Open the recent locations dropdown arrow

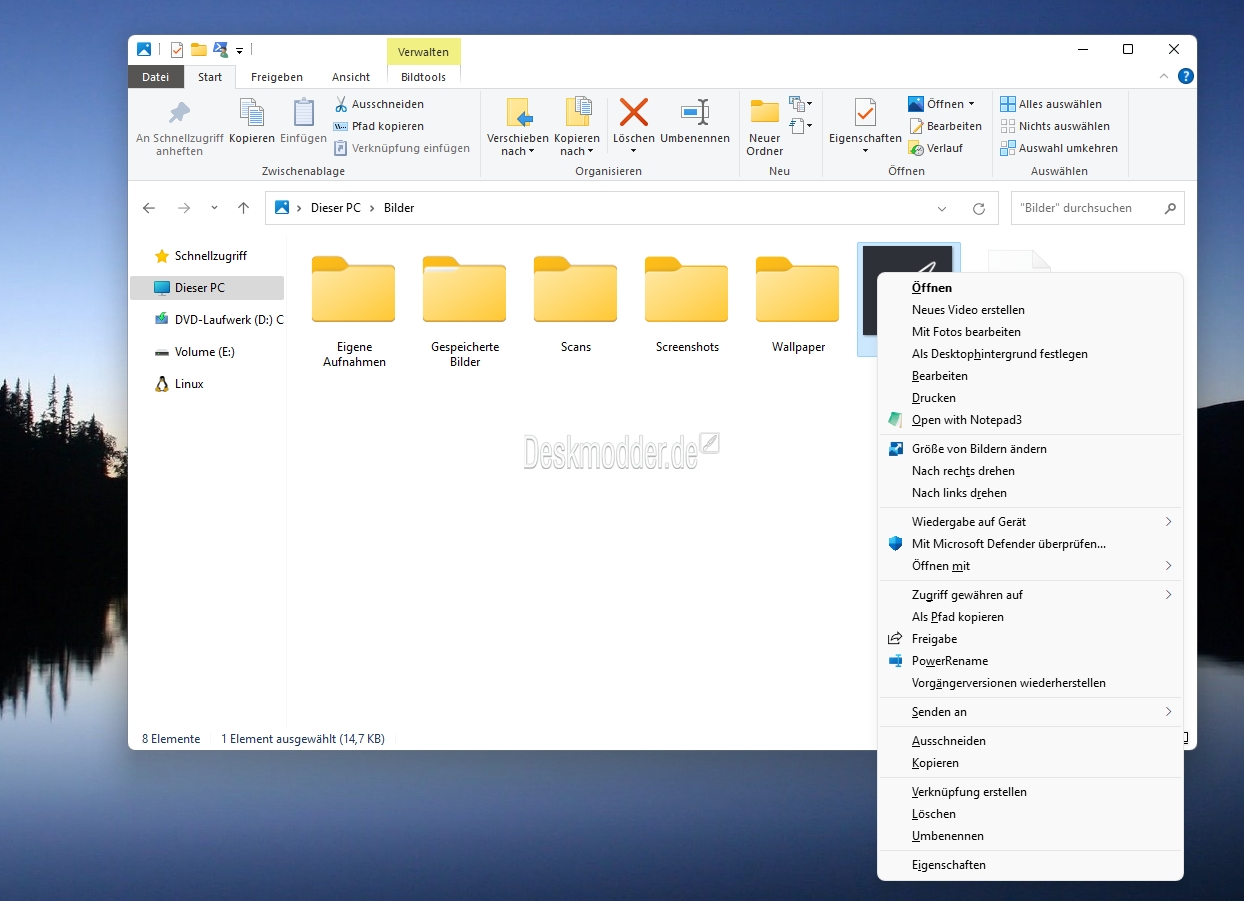[214, 208]
